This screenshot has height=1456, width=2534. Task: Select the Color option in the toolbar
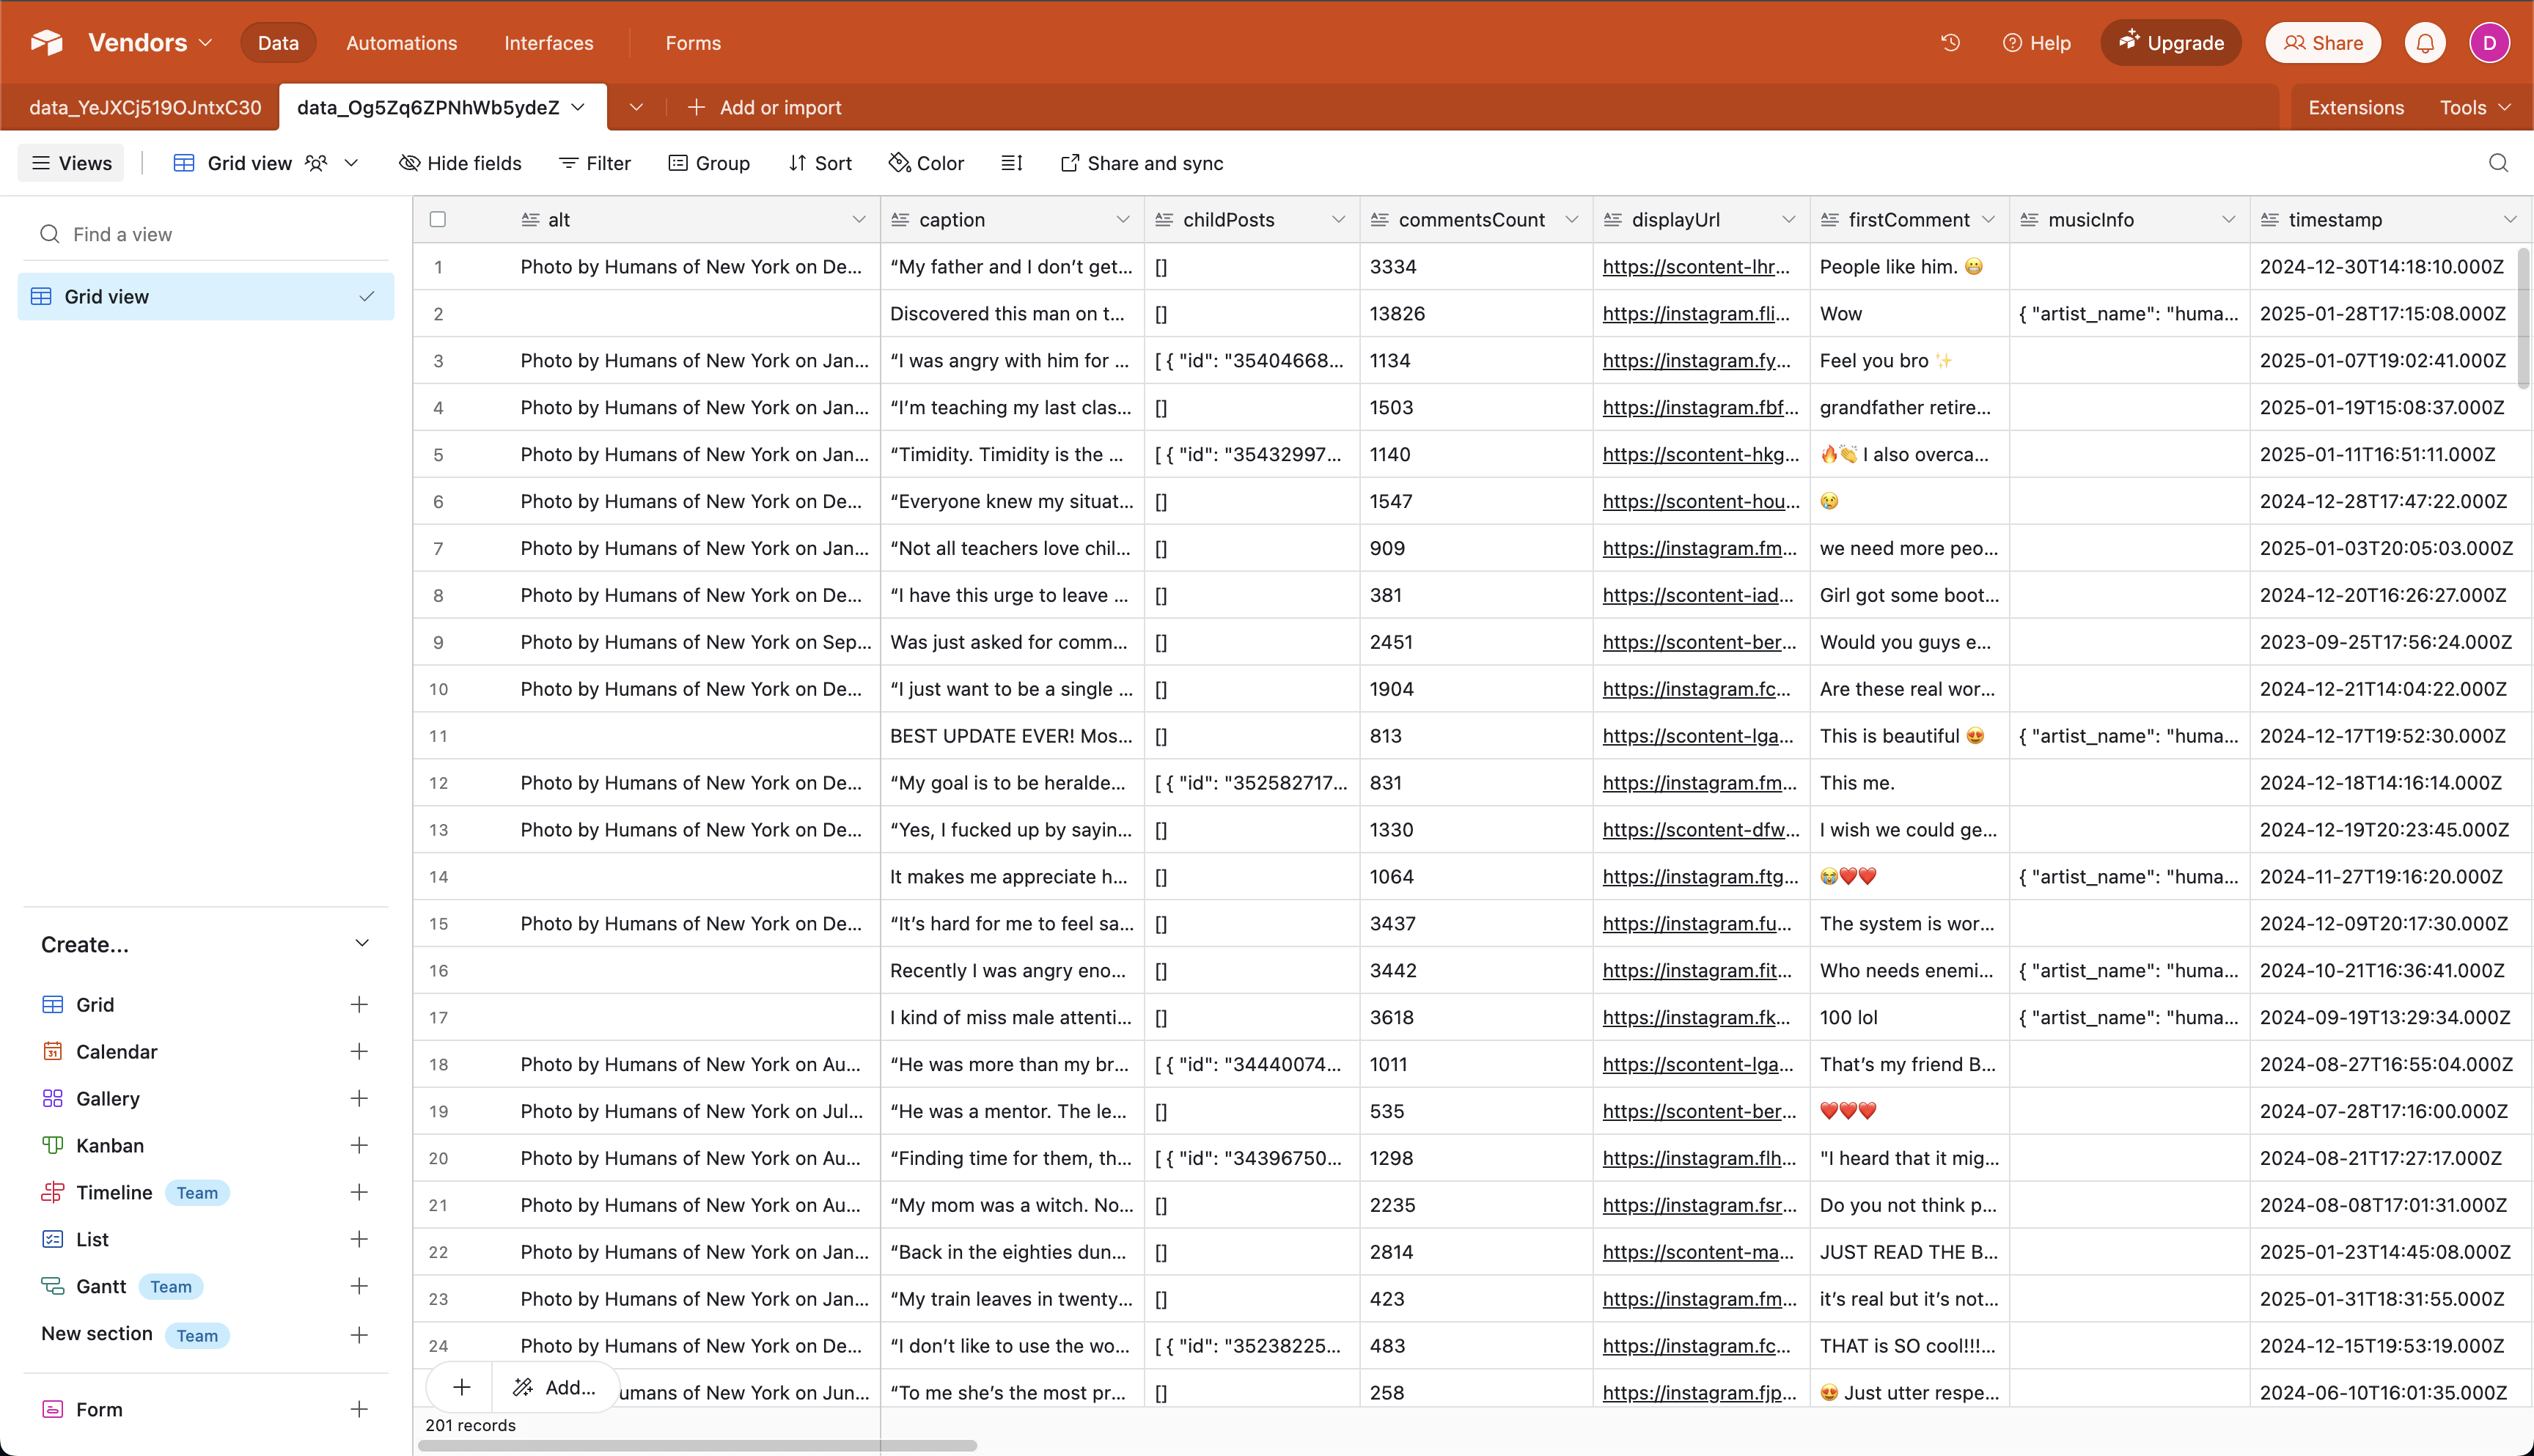925,162
